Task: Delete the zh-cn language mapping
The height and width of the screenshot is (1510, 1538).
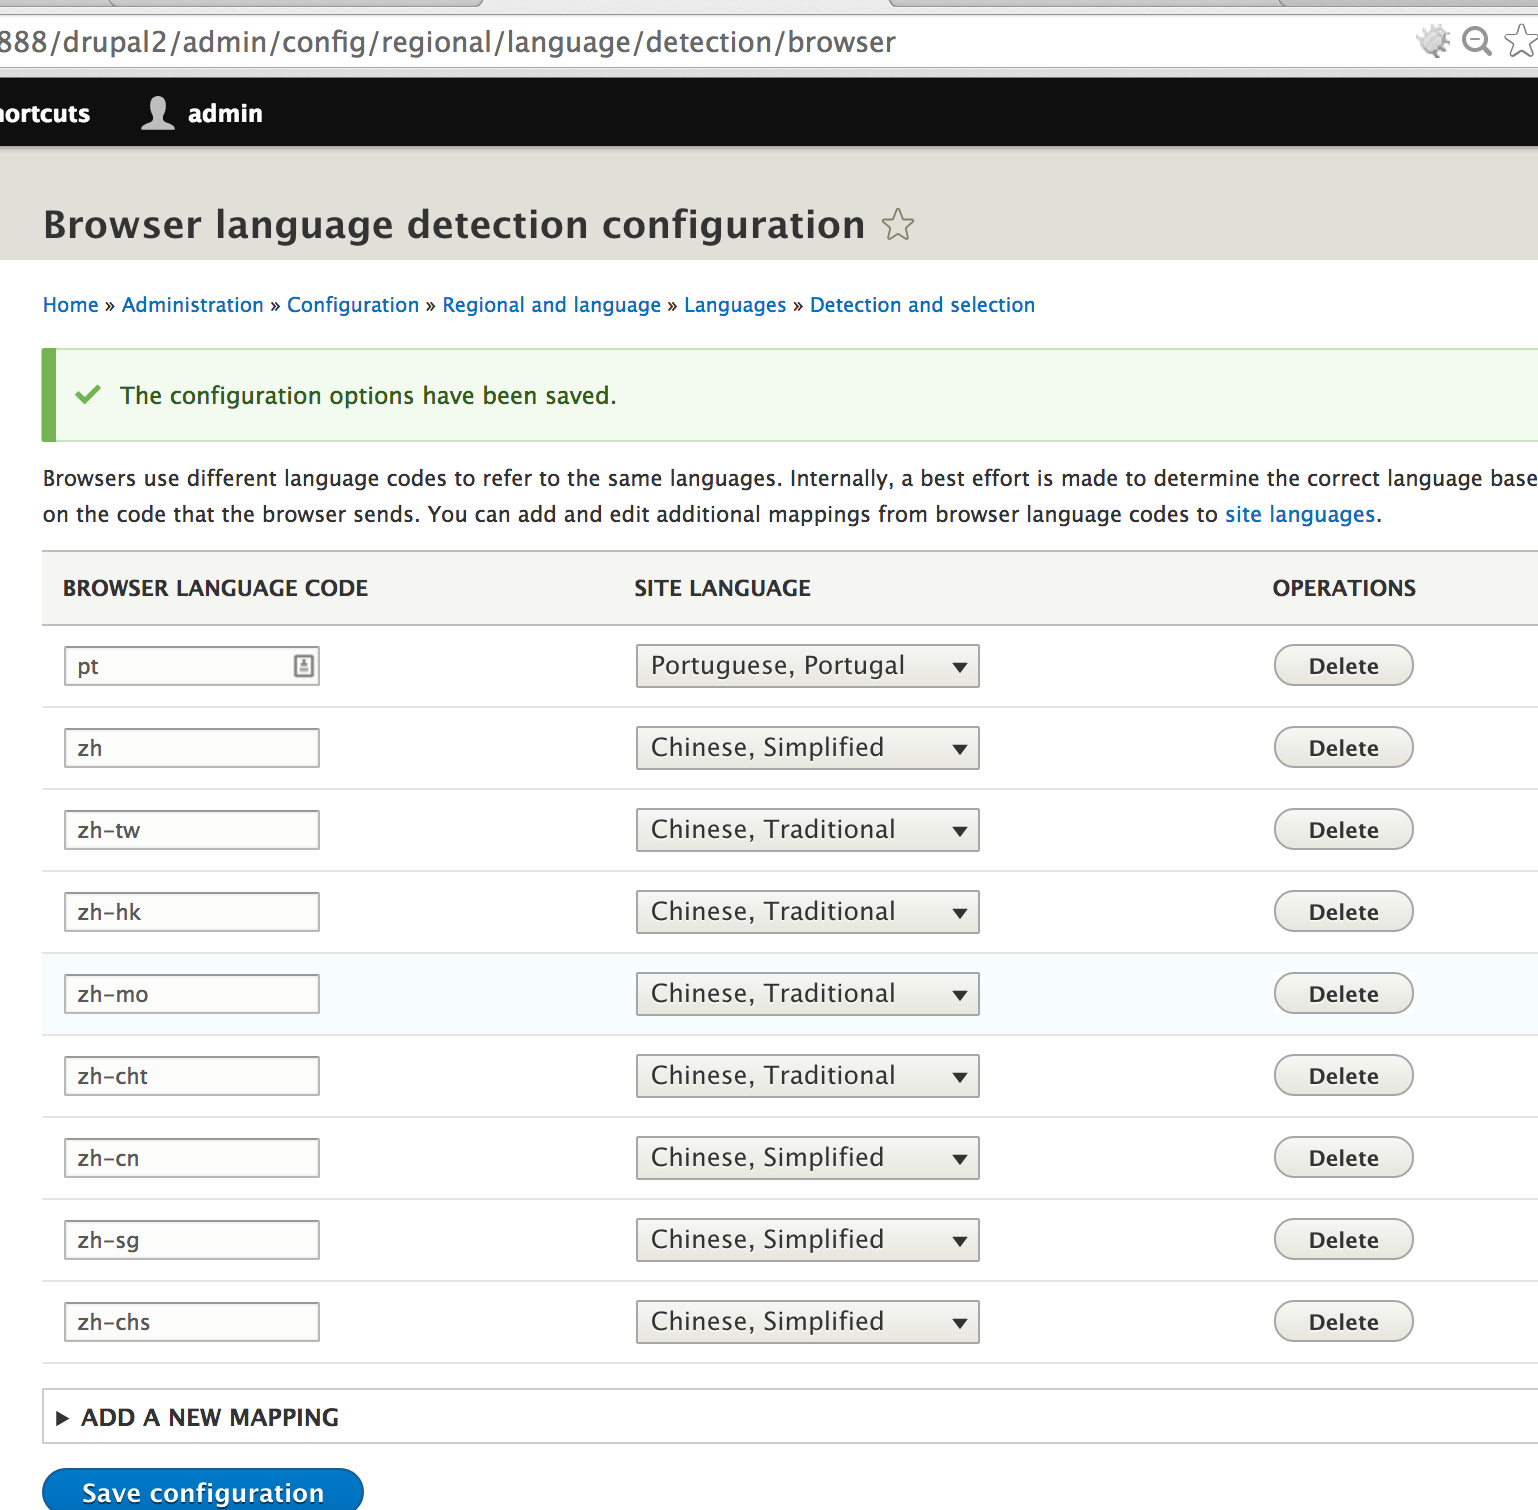Action: [x=1344, y=1158]
